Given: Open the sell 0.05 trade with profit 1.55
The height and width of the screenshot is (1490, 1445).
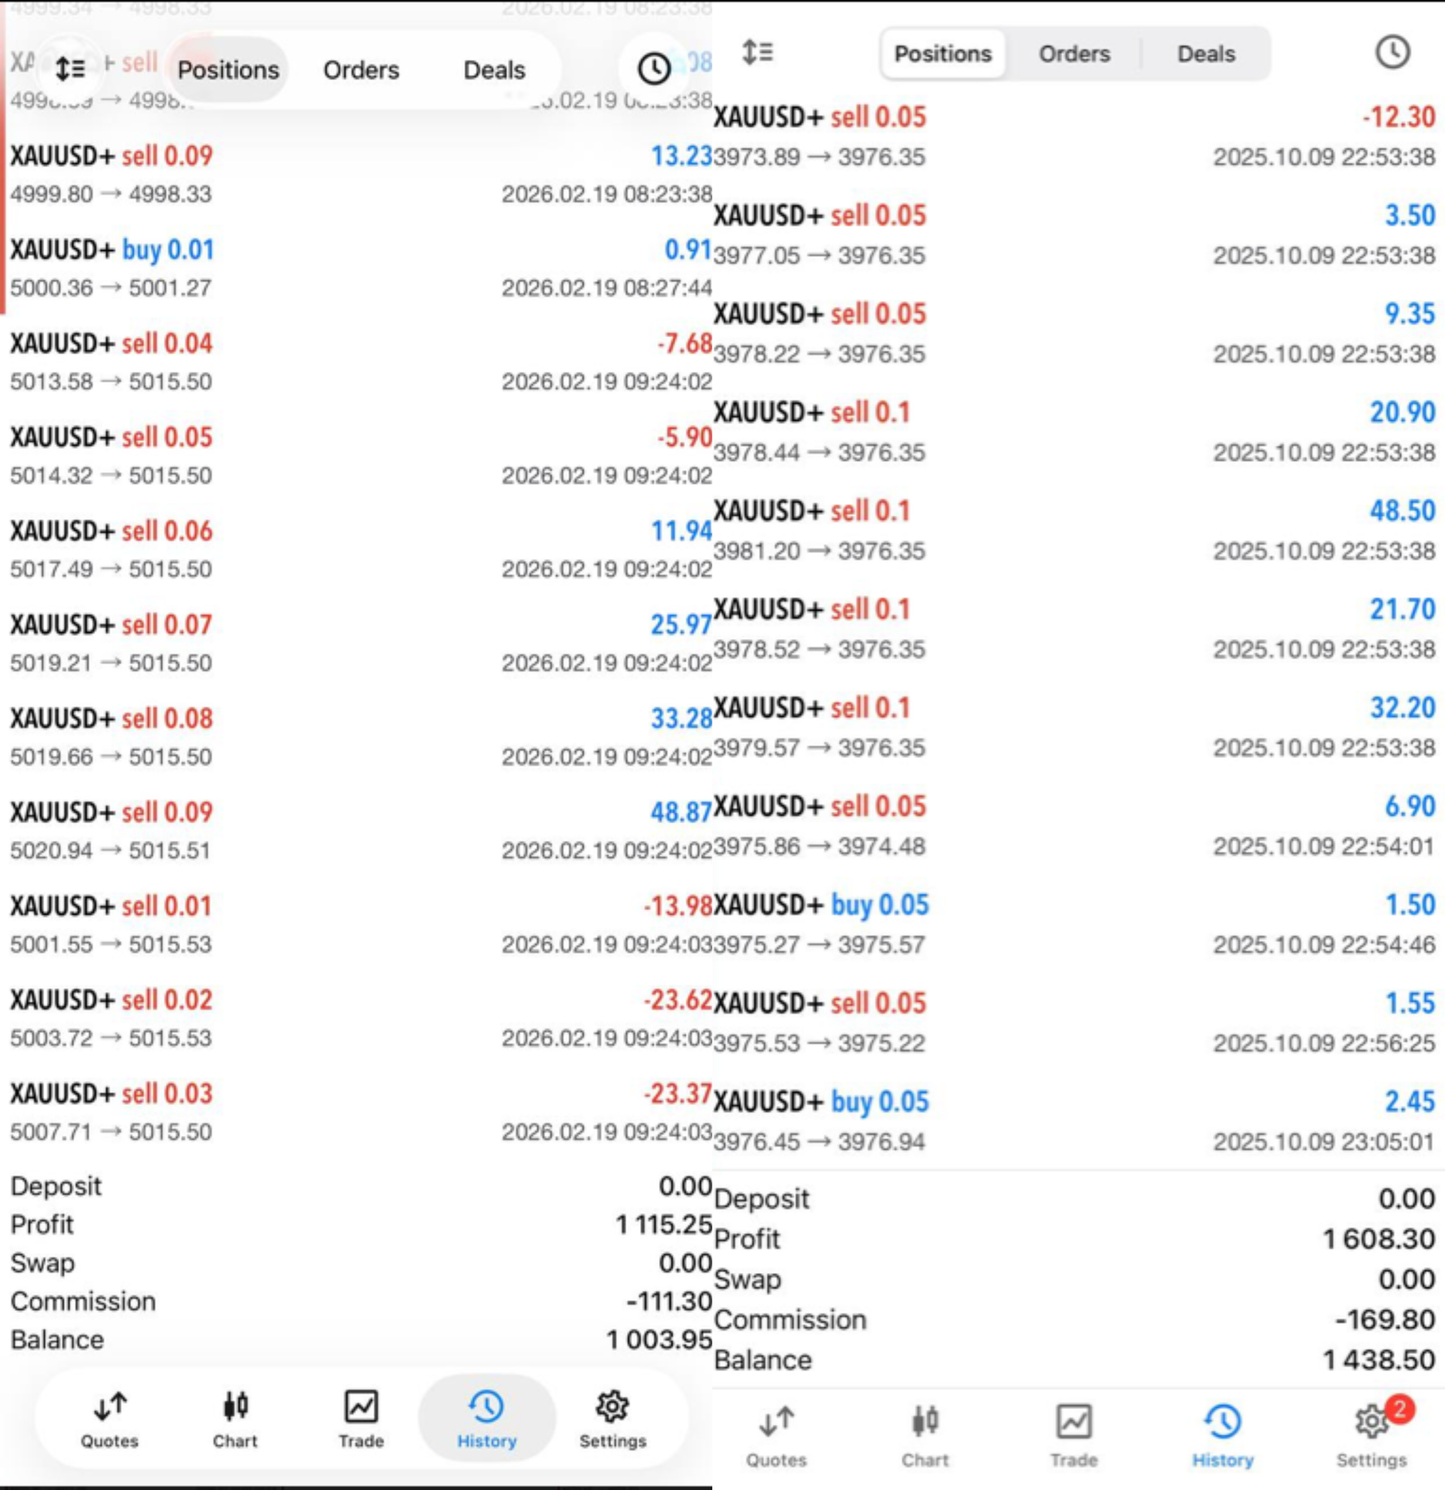Looking at the screenshot, I should [1075, 1023].
